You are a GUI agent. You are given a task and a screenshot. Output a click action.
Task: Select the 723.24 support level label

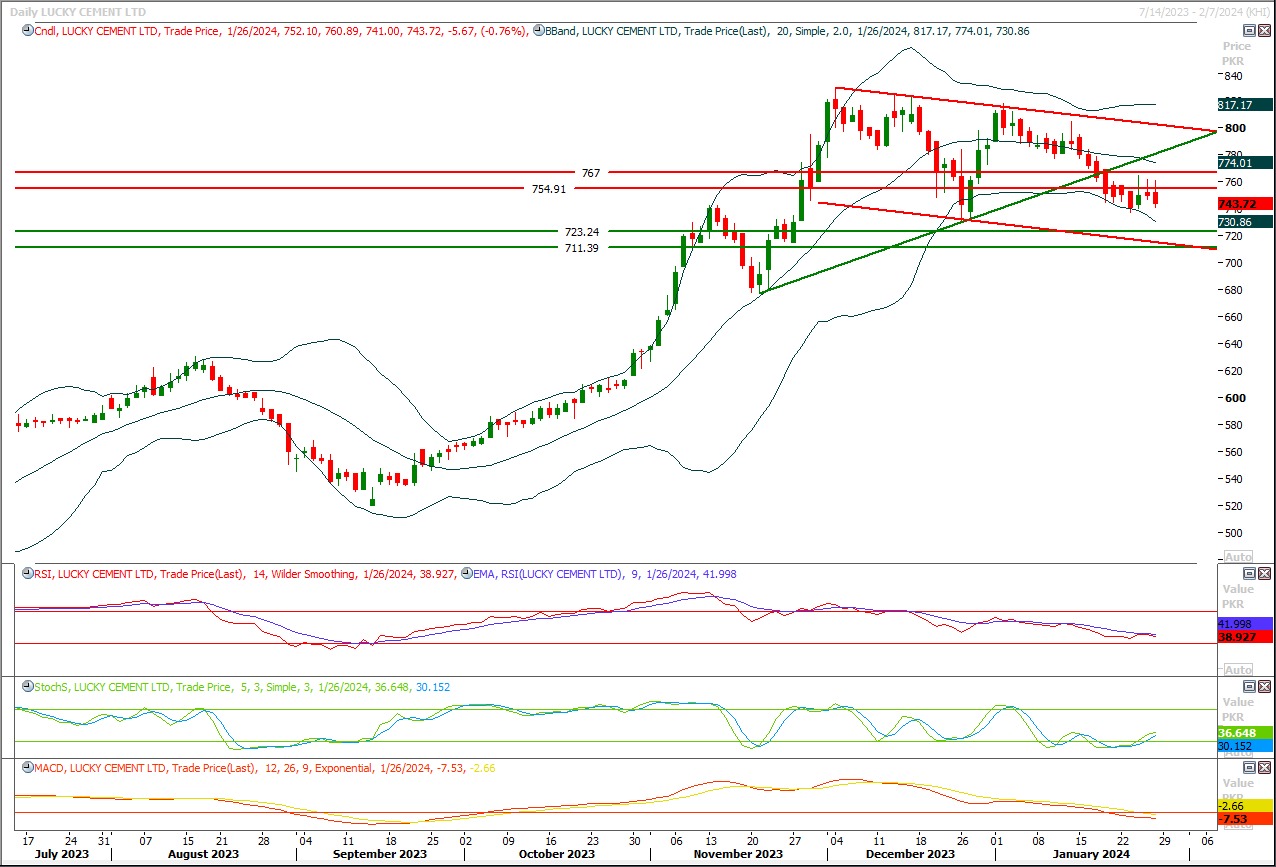(x=582, y=232)
